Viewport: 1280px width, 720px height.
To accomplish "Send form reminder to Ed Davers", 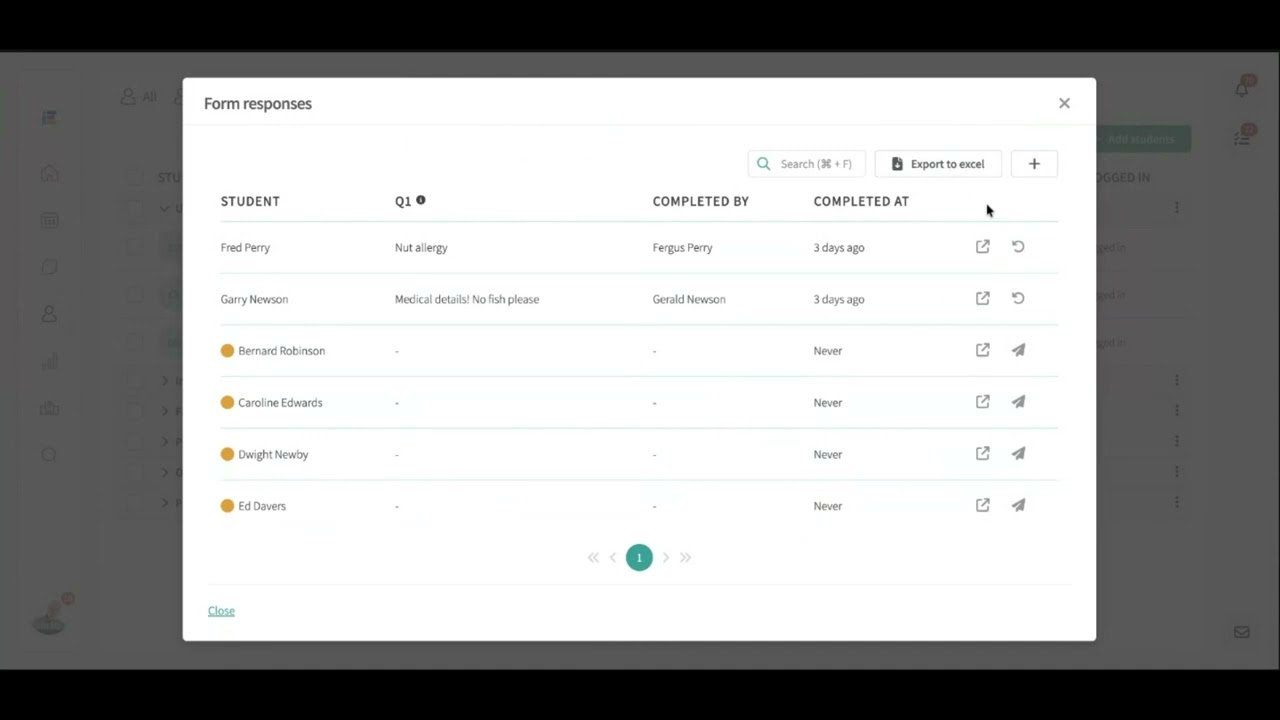I will click(1018, 505).
